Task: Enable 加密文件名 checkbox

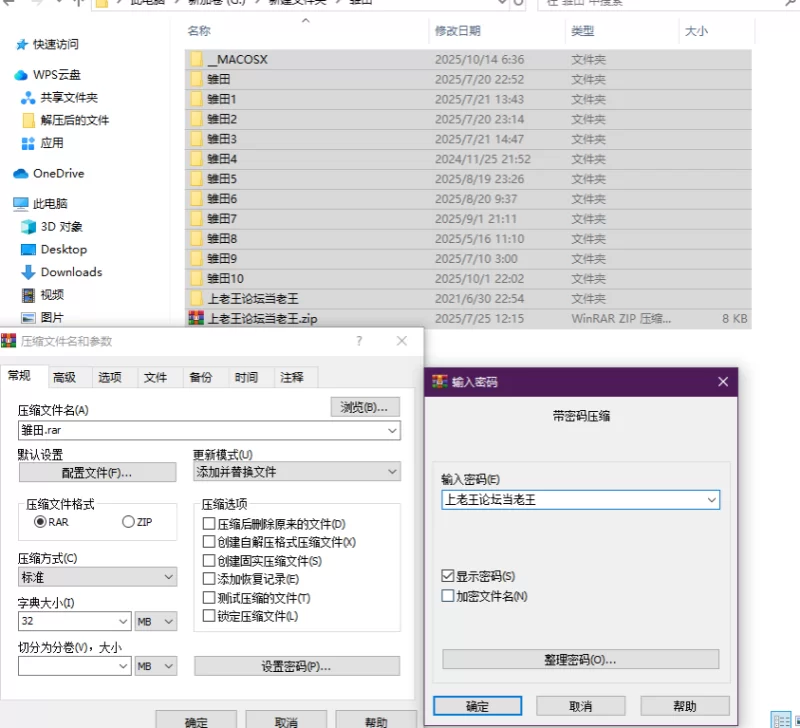Action: [447, 596]
